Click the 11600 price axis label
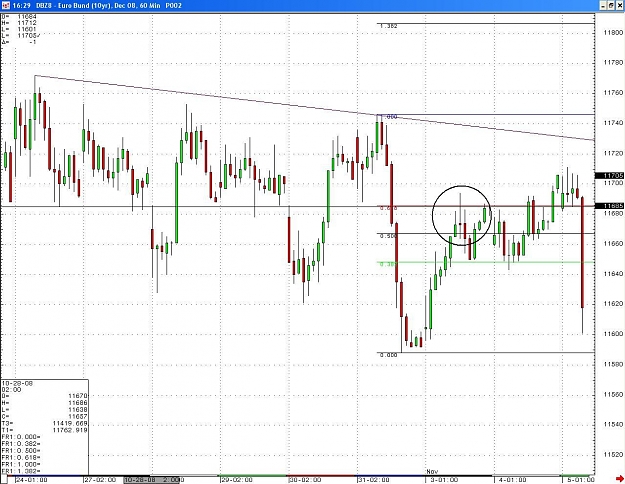 (613, 334)
